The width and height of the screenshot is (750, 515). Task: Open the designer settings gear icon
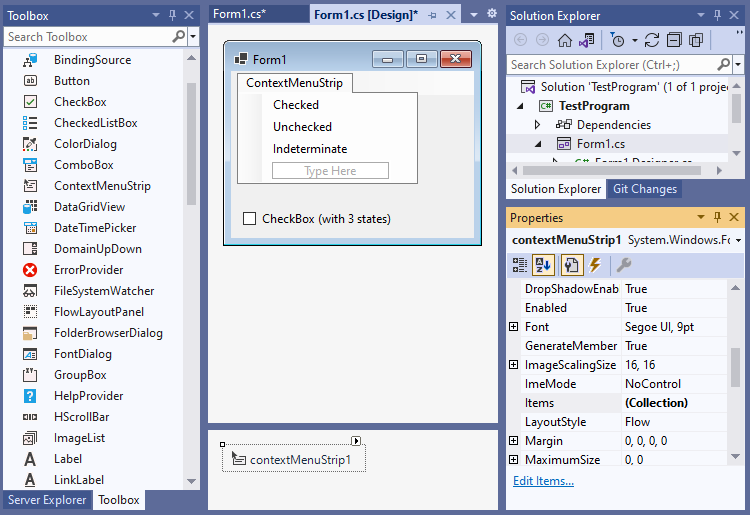[x=492, y=14]
